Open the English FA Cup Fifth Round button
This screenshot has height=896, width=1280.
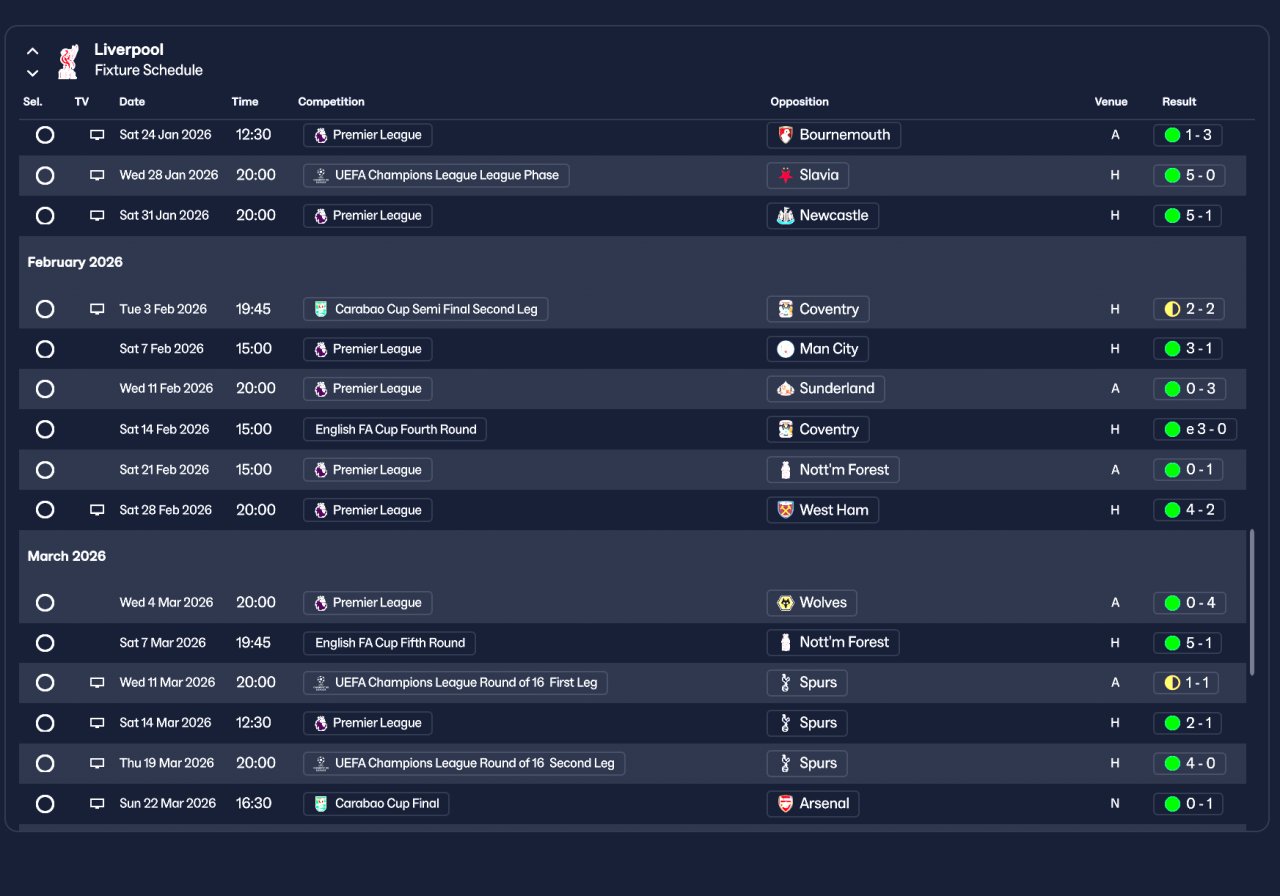pyautogui.click(x=389, y=643)
